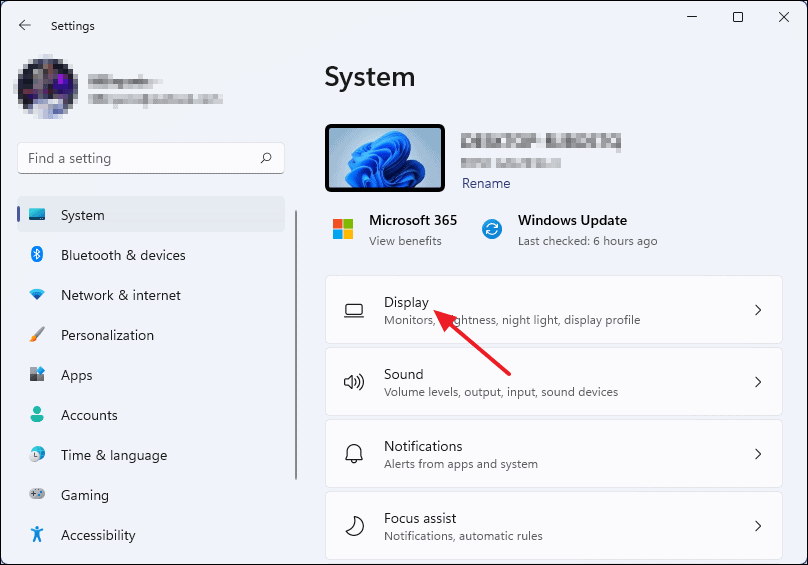The width and height of the screenshot is (808, 565).
Task: Click the desktop wallpaper thumbnail
Action: pyautogui.click(x=385, y=158)
